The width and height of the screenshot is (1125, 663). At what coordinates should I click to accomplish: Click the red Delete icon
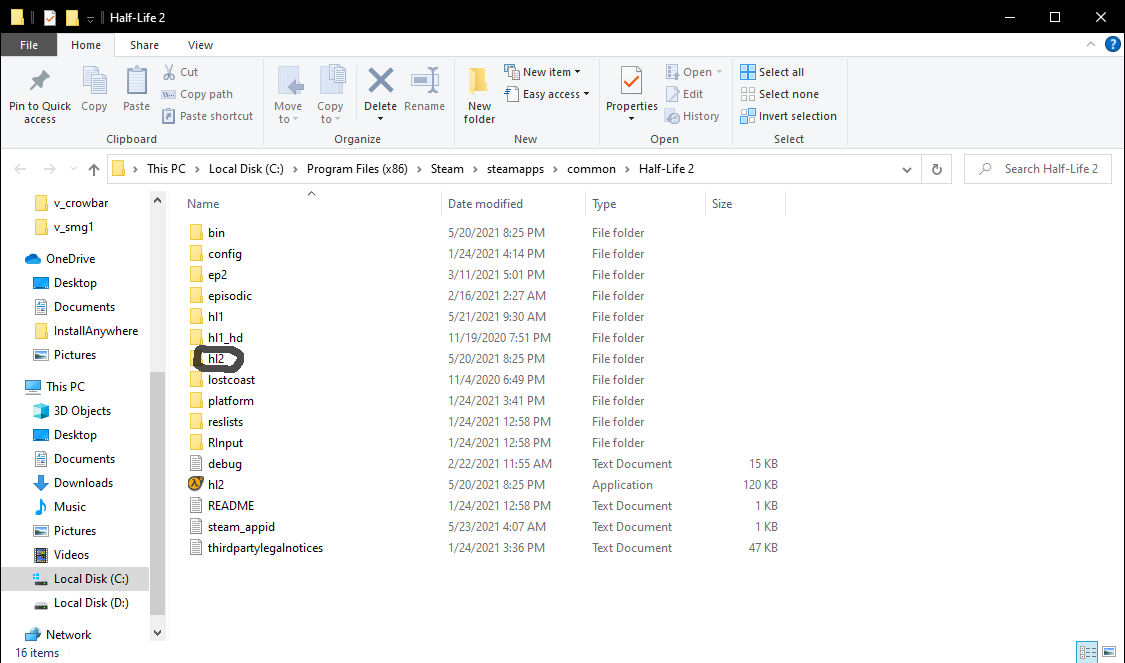point(380,80)
